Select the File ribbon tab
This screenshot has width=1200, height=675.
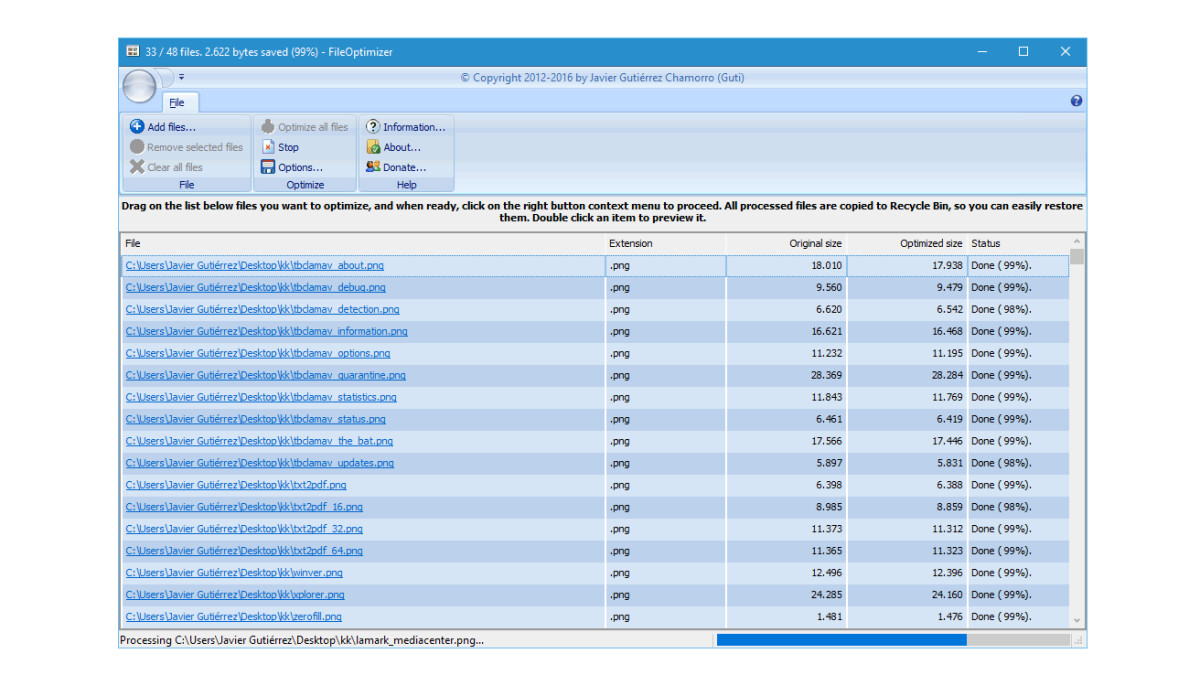177,102
